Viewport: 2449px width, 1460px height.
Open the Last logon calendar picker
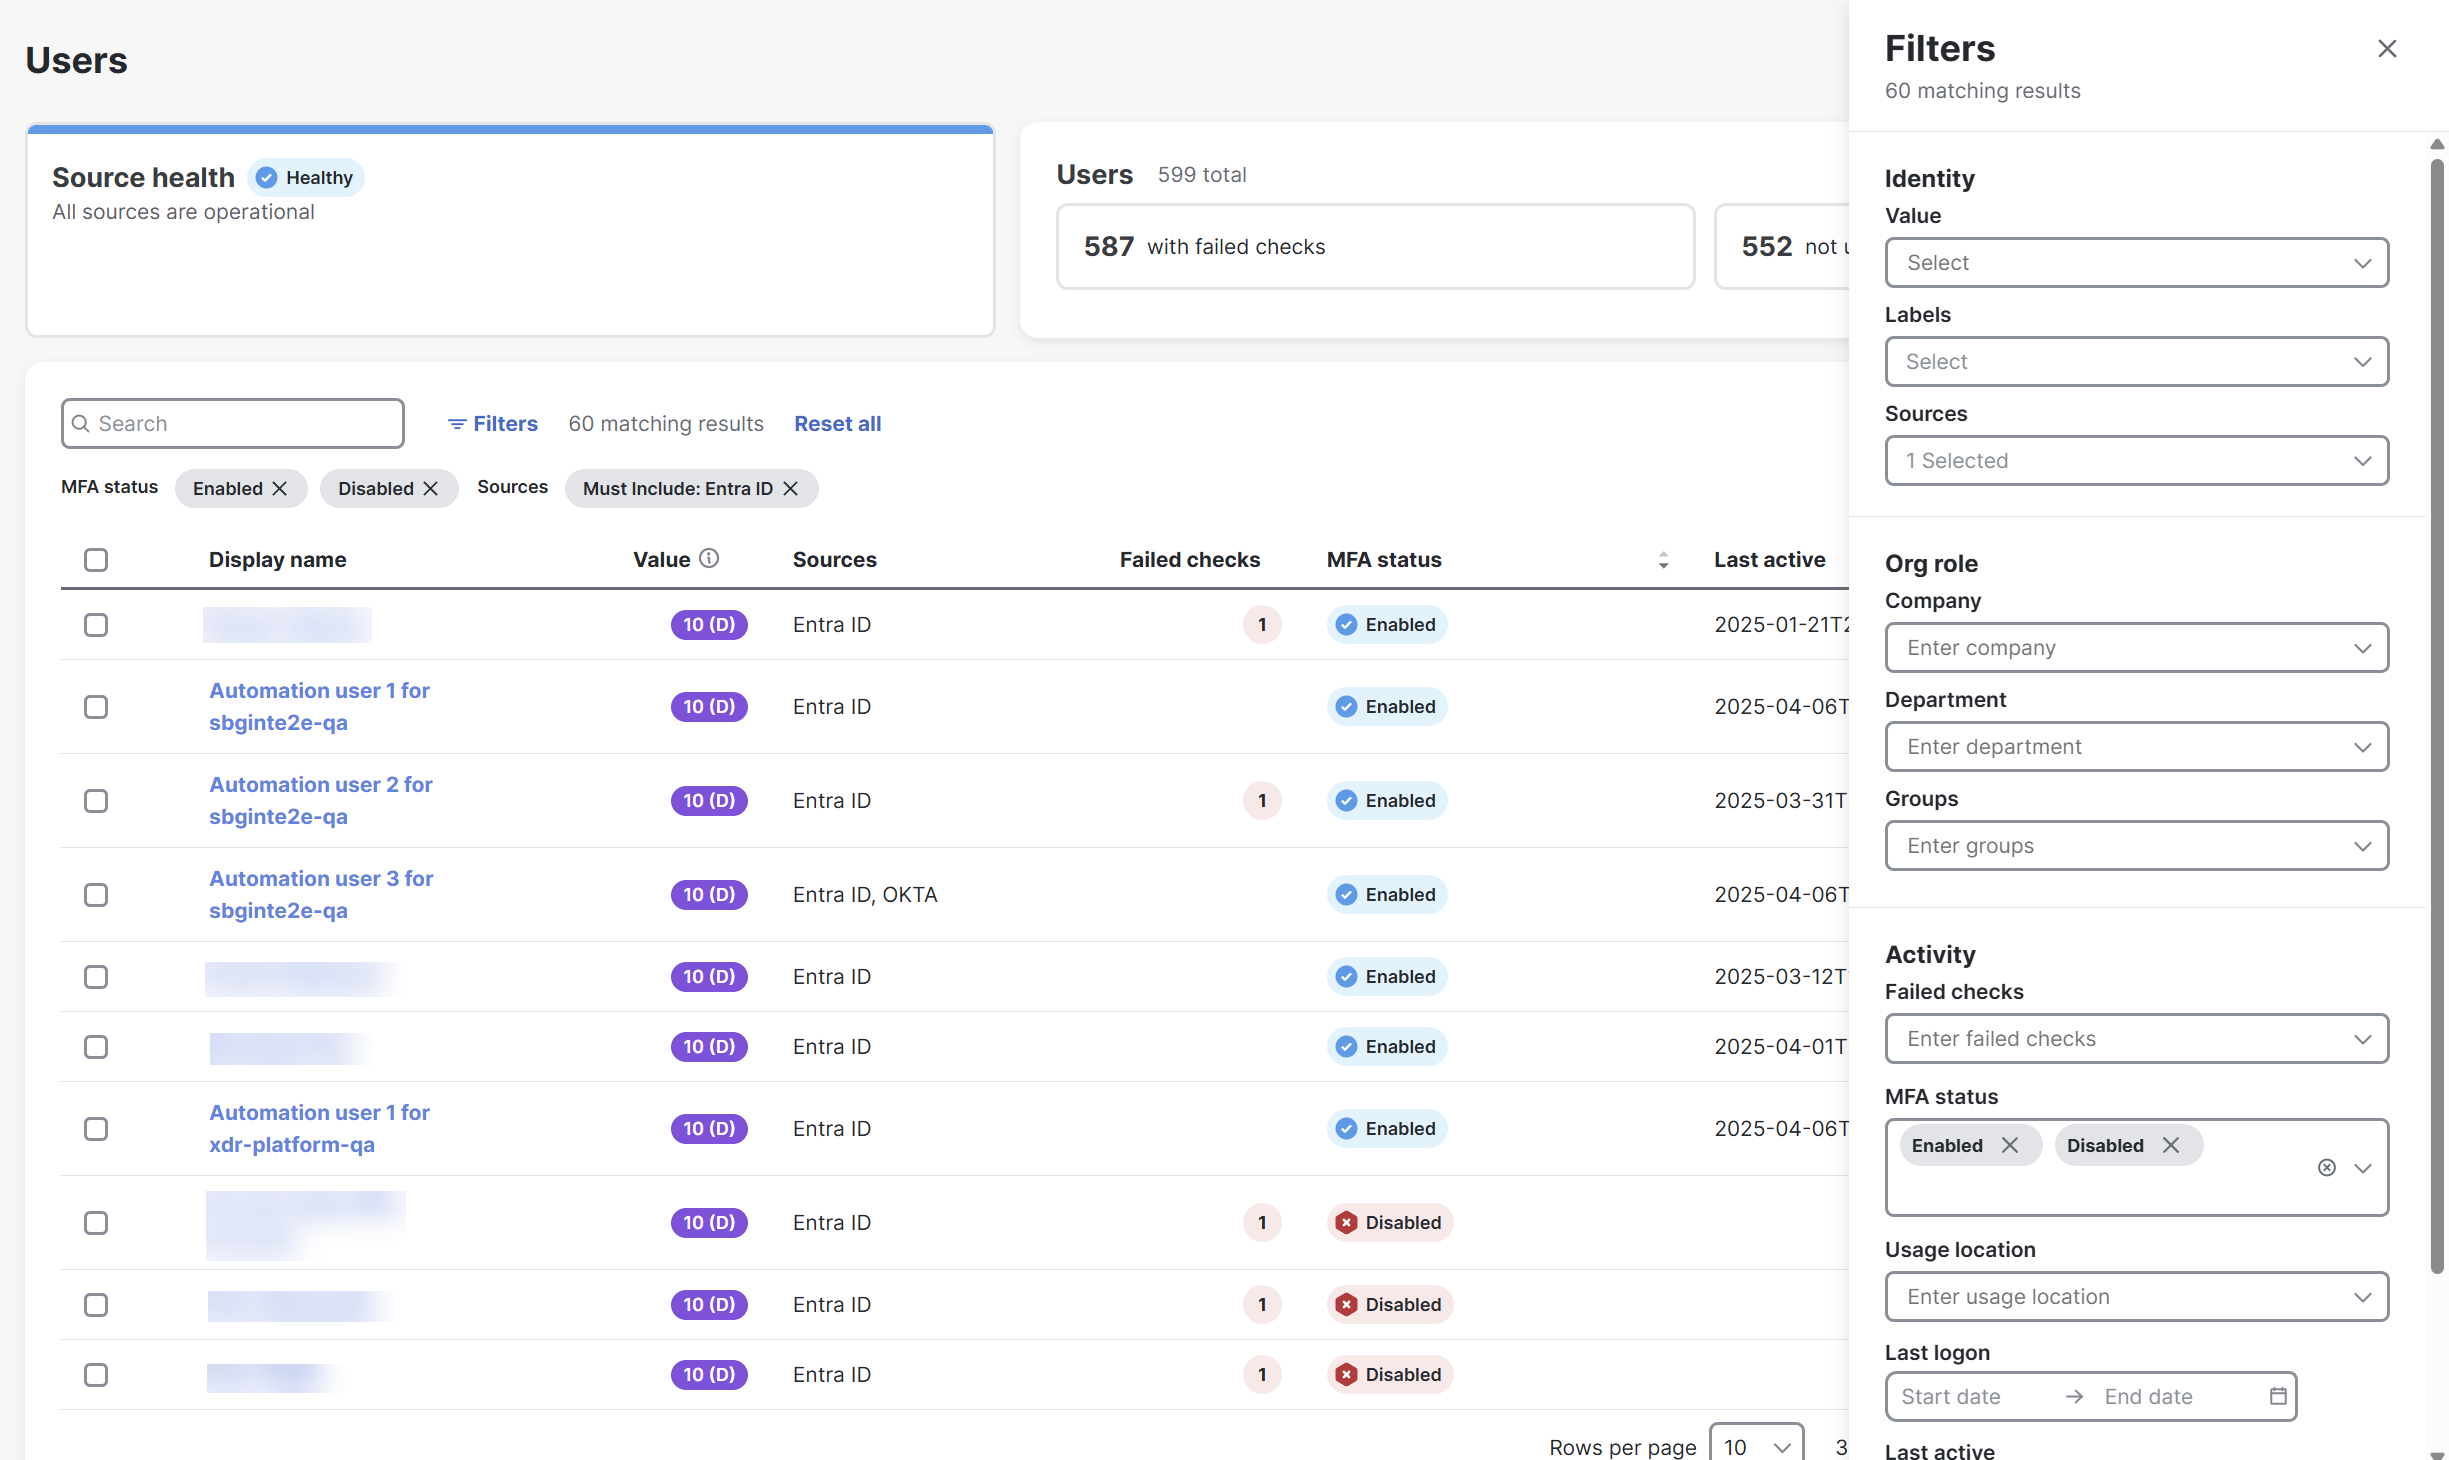[x=2278, y=1396]
